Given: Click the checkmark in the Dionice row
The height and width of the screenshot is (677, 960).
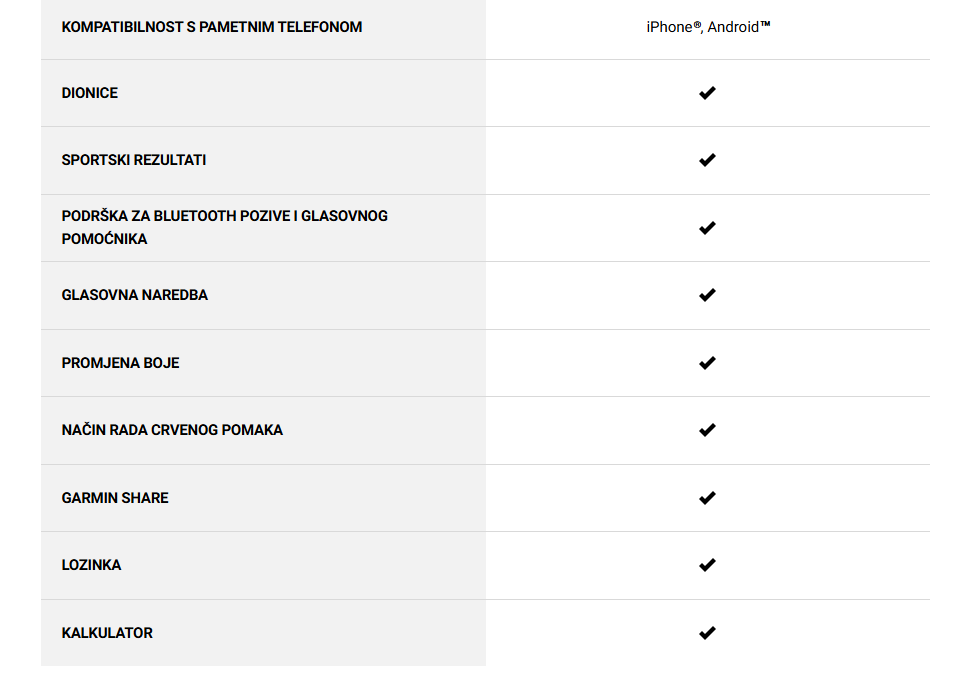Looking at the screenshot, I should (x=707, y=93).
